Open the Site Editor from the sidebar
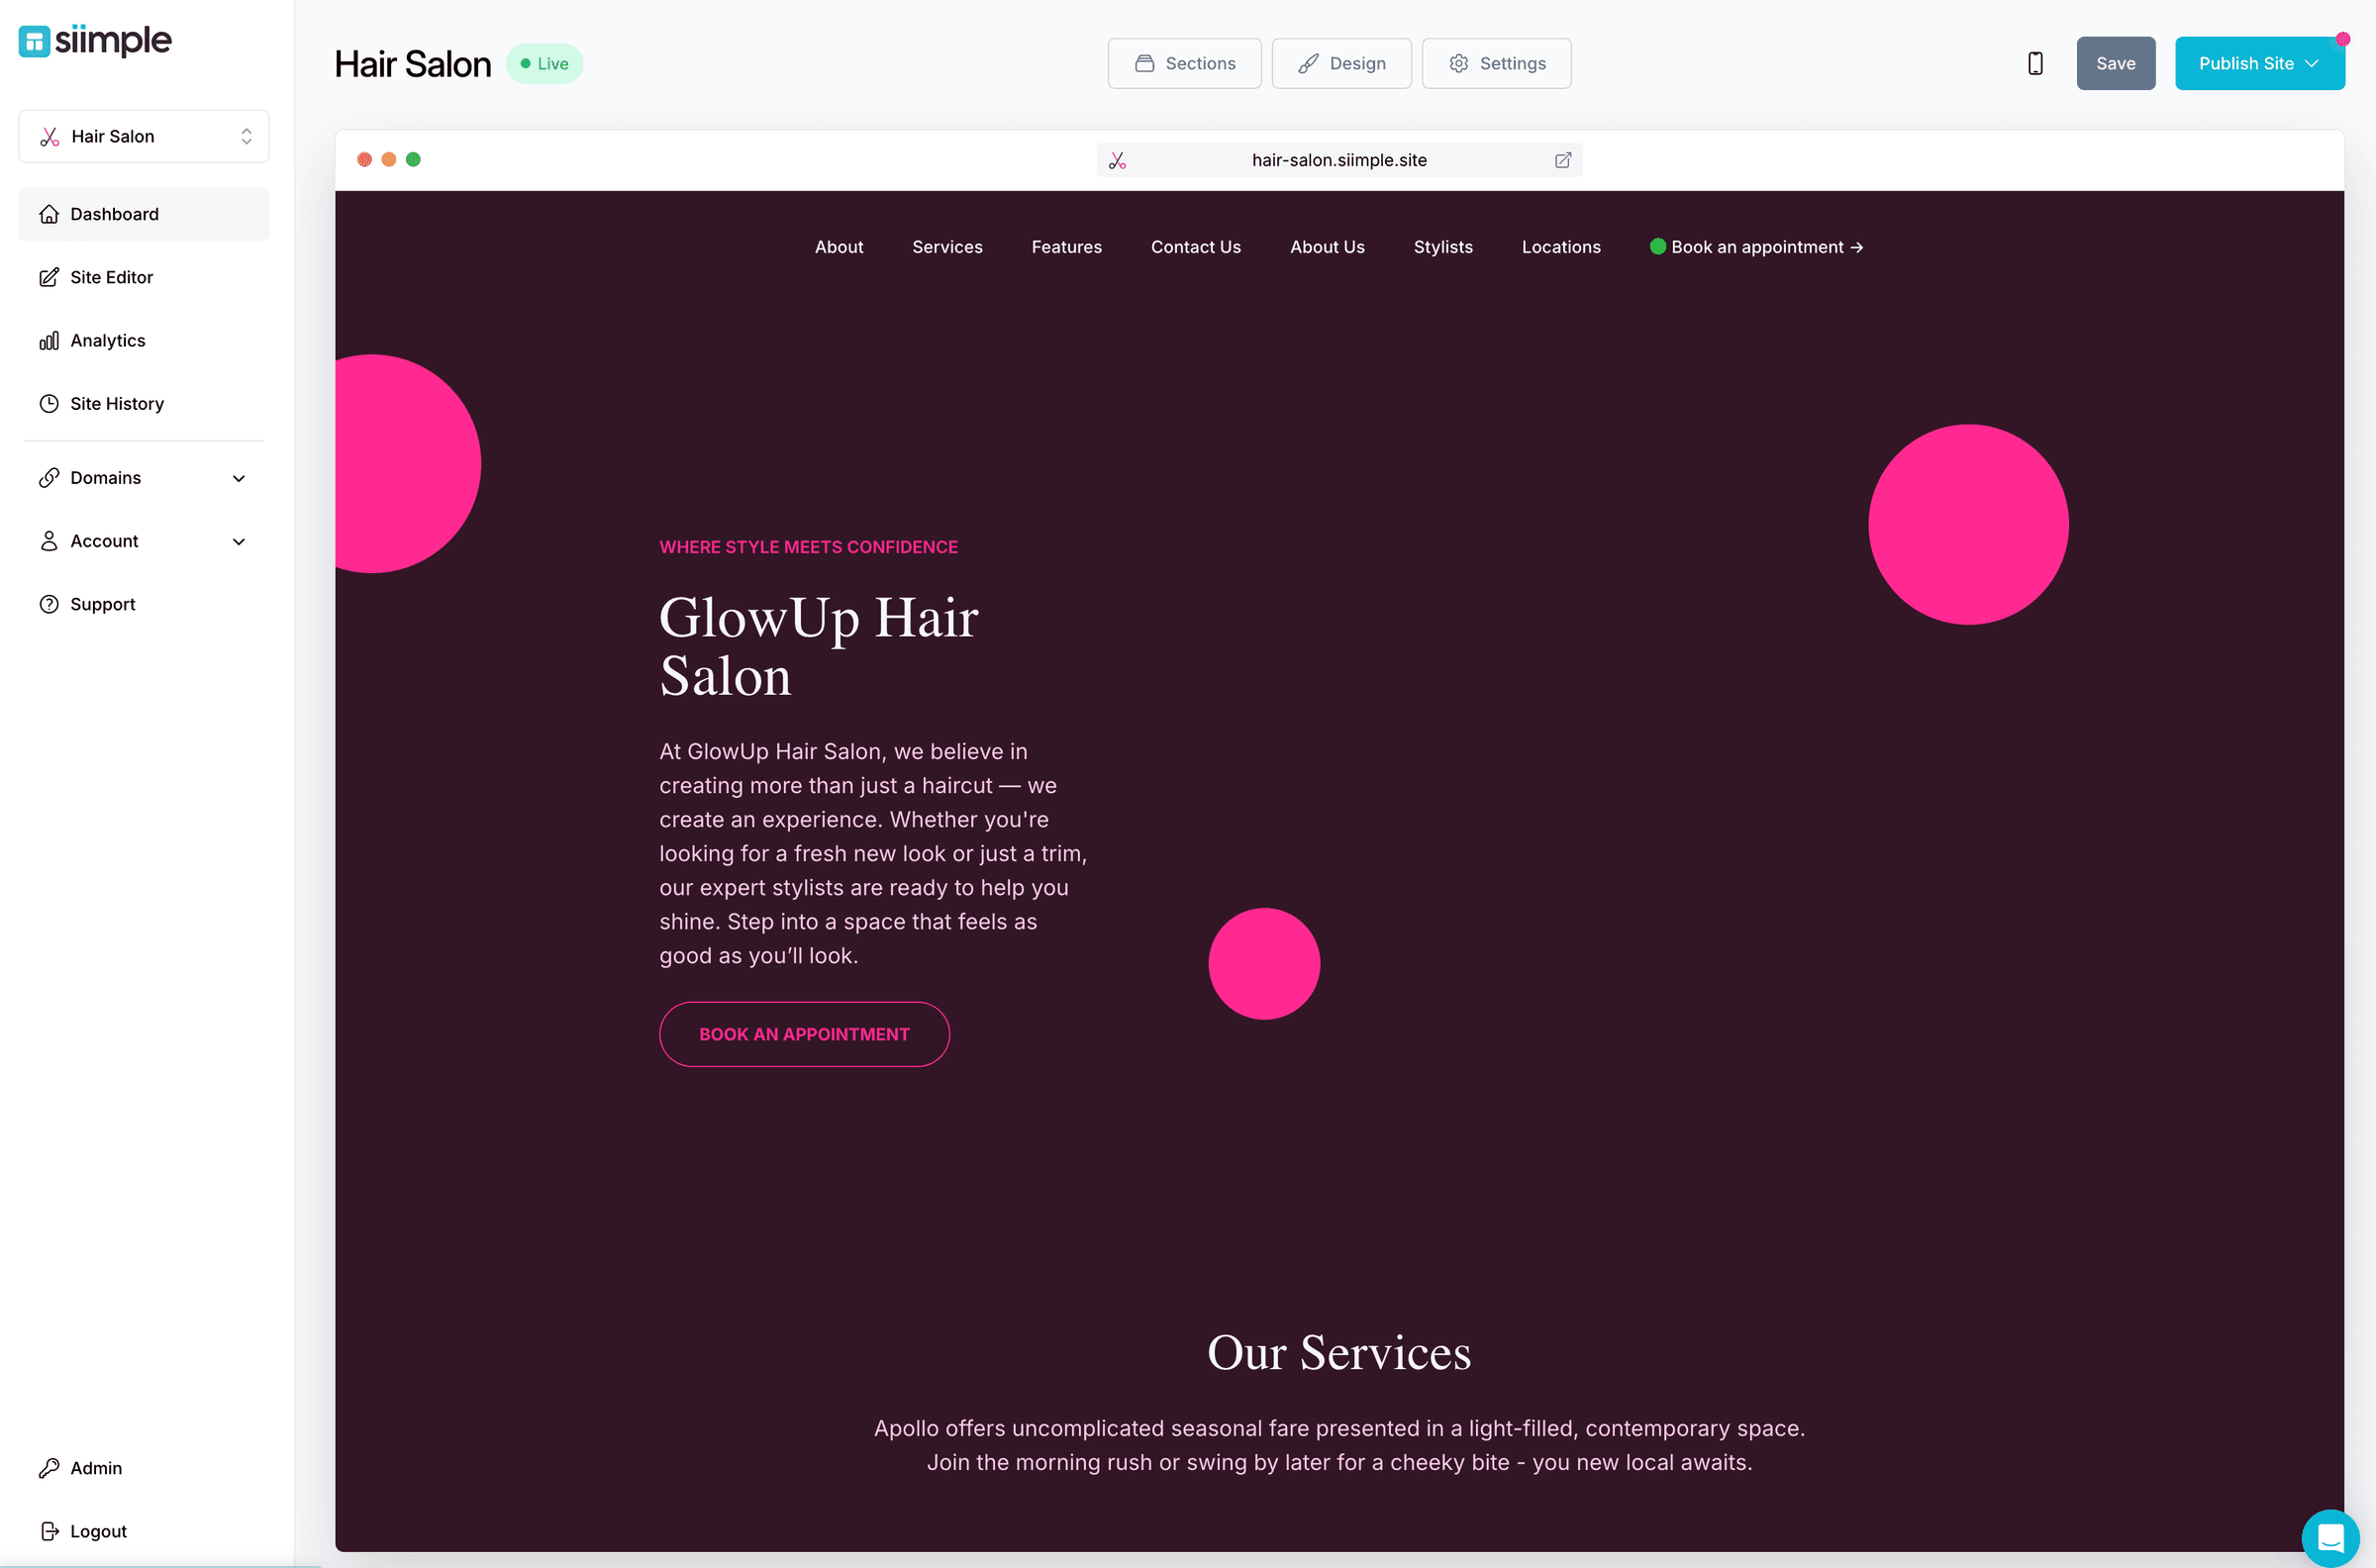The width and height of the screenshot is (2376, 1568). tap(111, 277)
